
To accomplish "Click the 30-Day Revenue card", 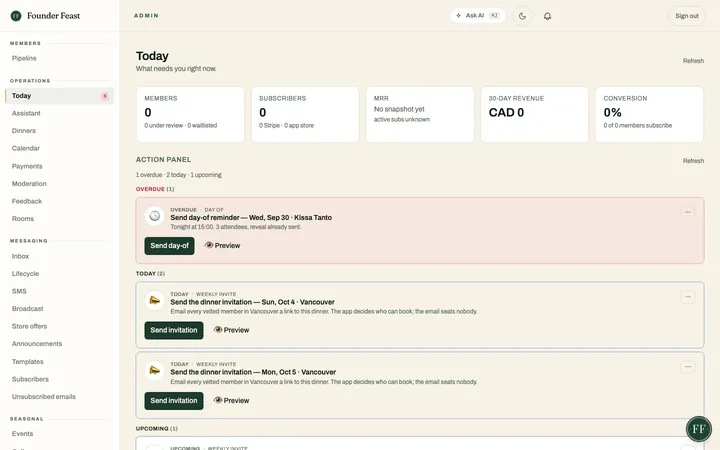I will coord(534,114).
